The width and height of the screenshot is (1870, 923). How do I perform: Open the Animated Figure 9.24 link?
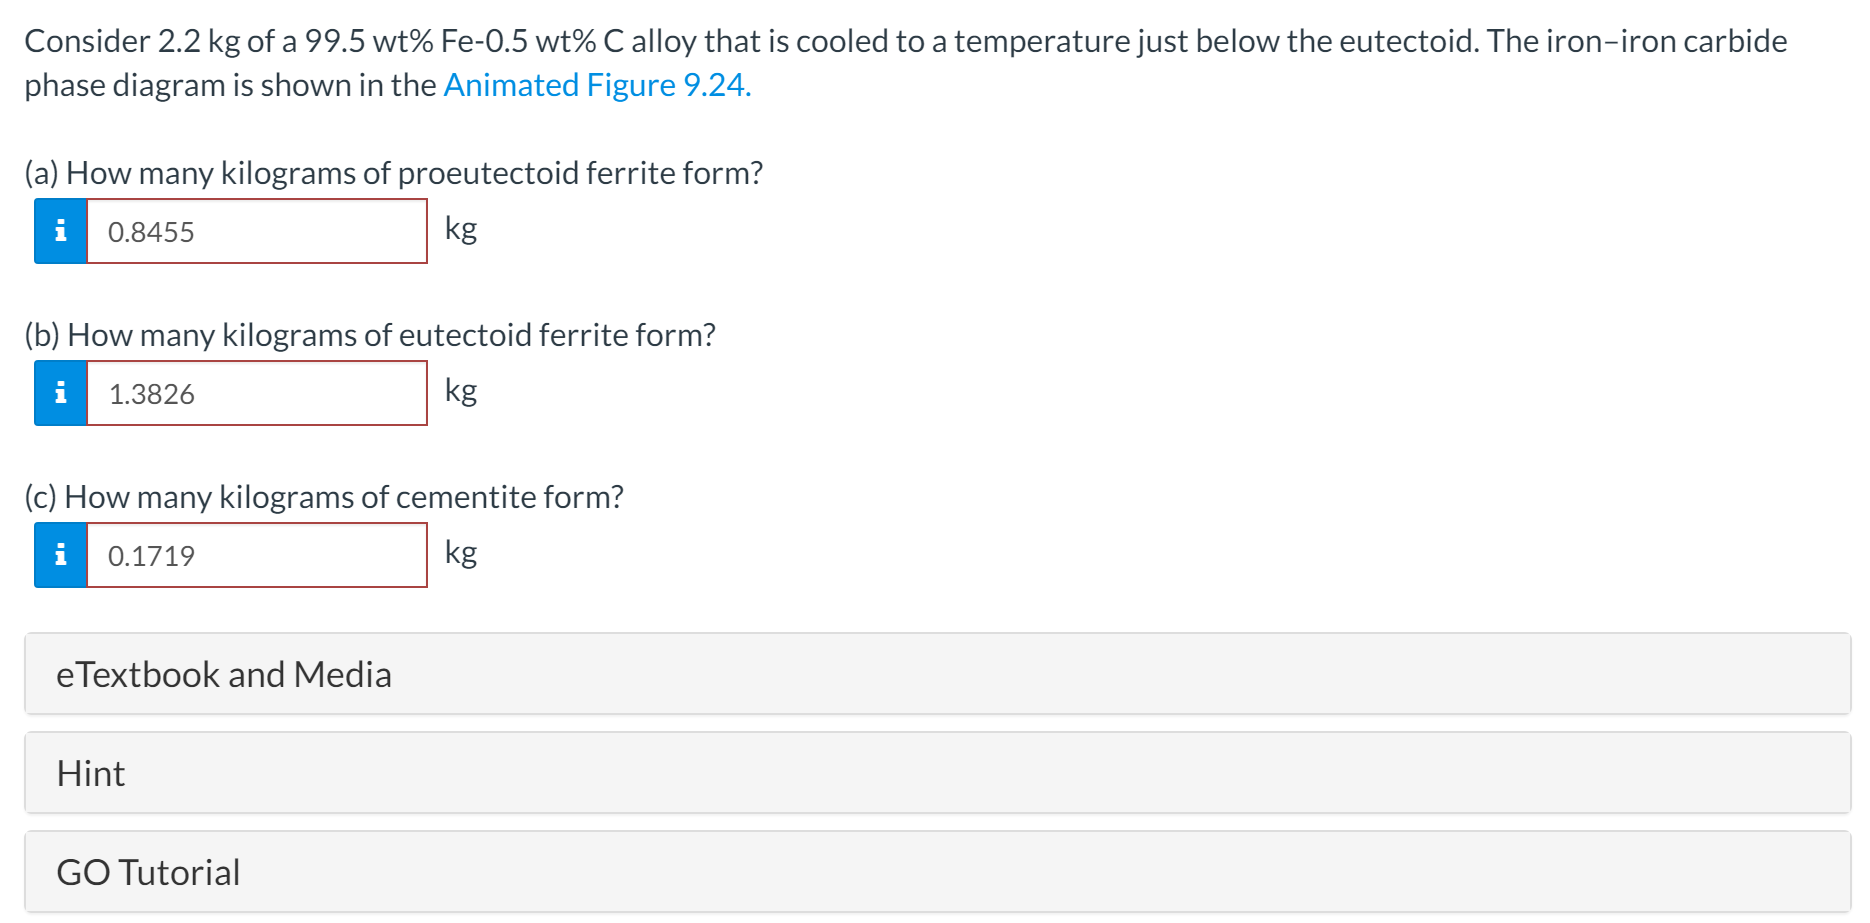click(596, 85)
